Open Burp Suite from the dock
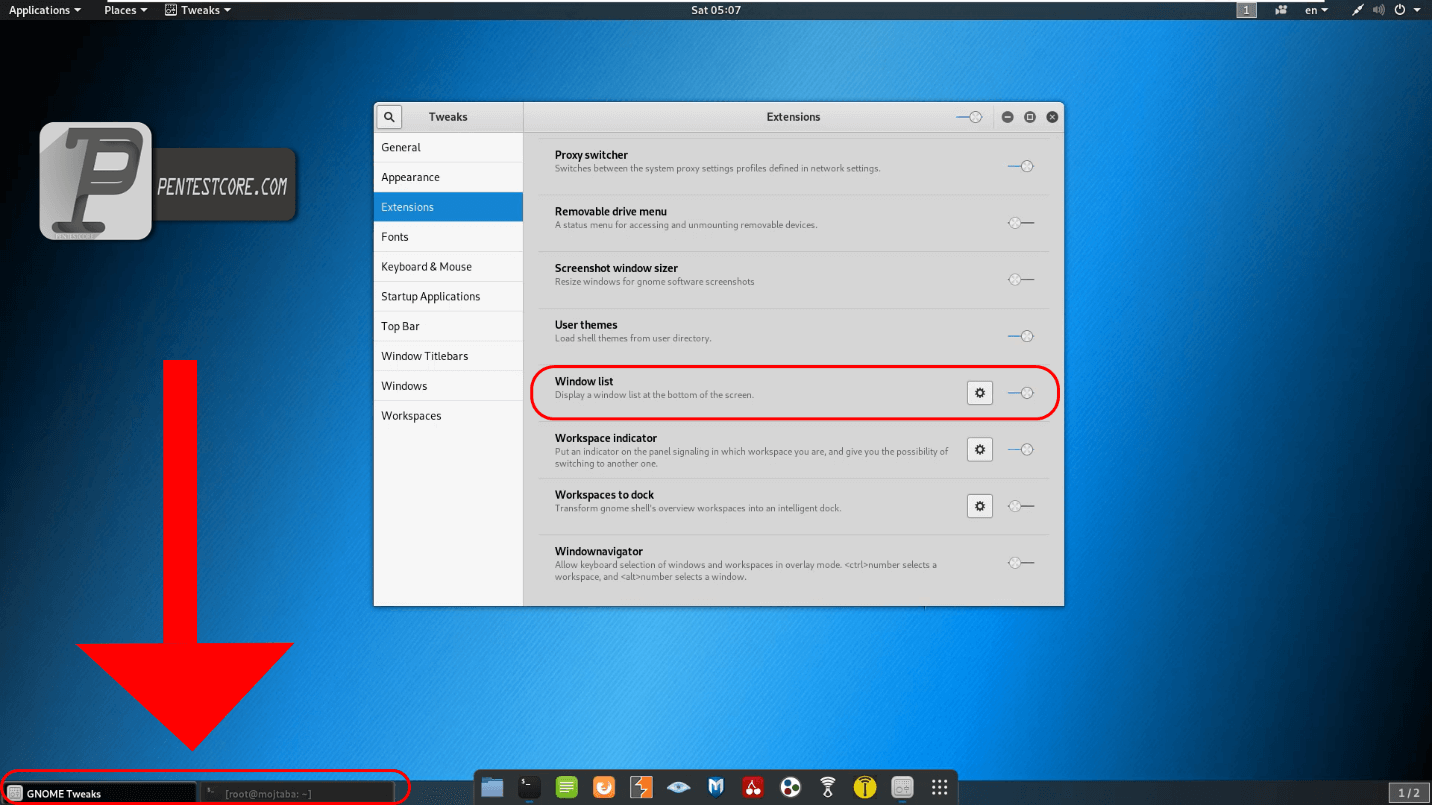Screen dimensions: 1432x805 click(642, 787)
